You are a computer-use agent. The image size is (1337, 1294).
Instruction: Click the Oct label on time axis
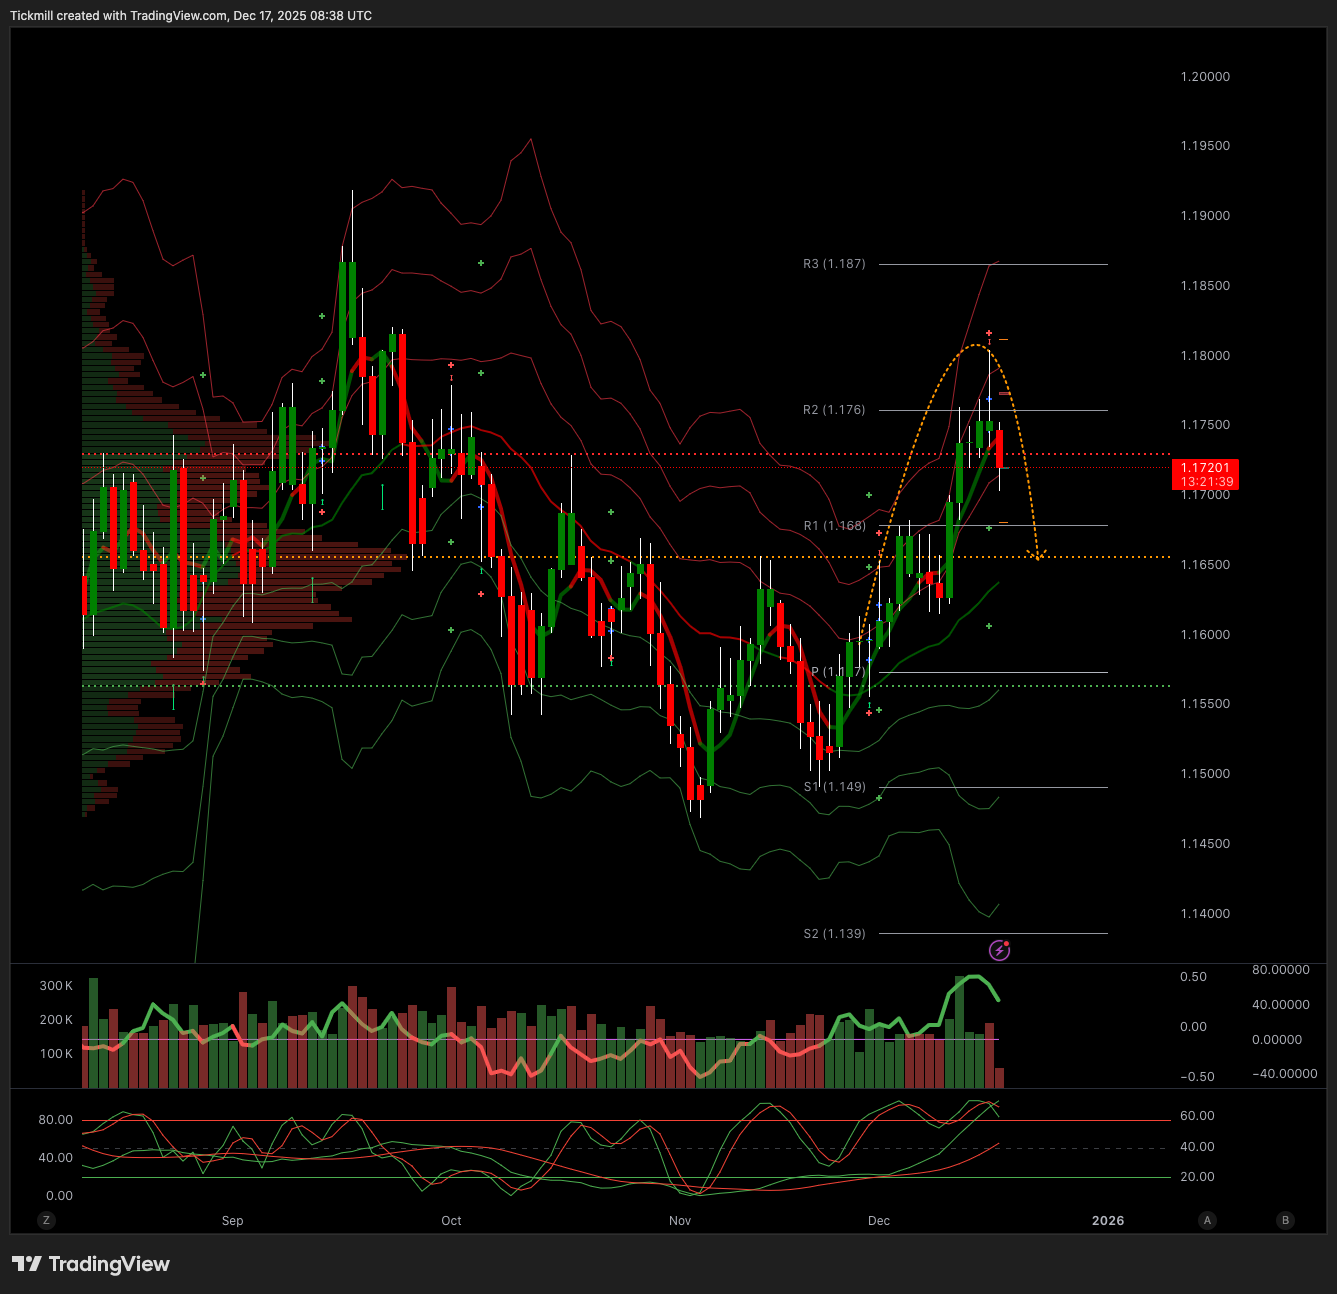451,1221
